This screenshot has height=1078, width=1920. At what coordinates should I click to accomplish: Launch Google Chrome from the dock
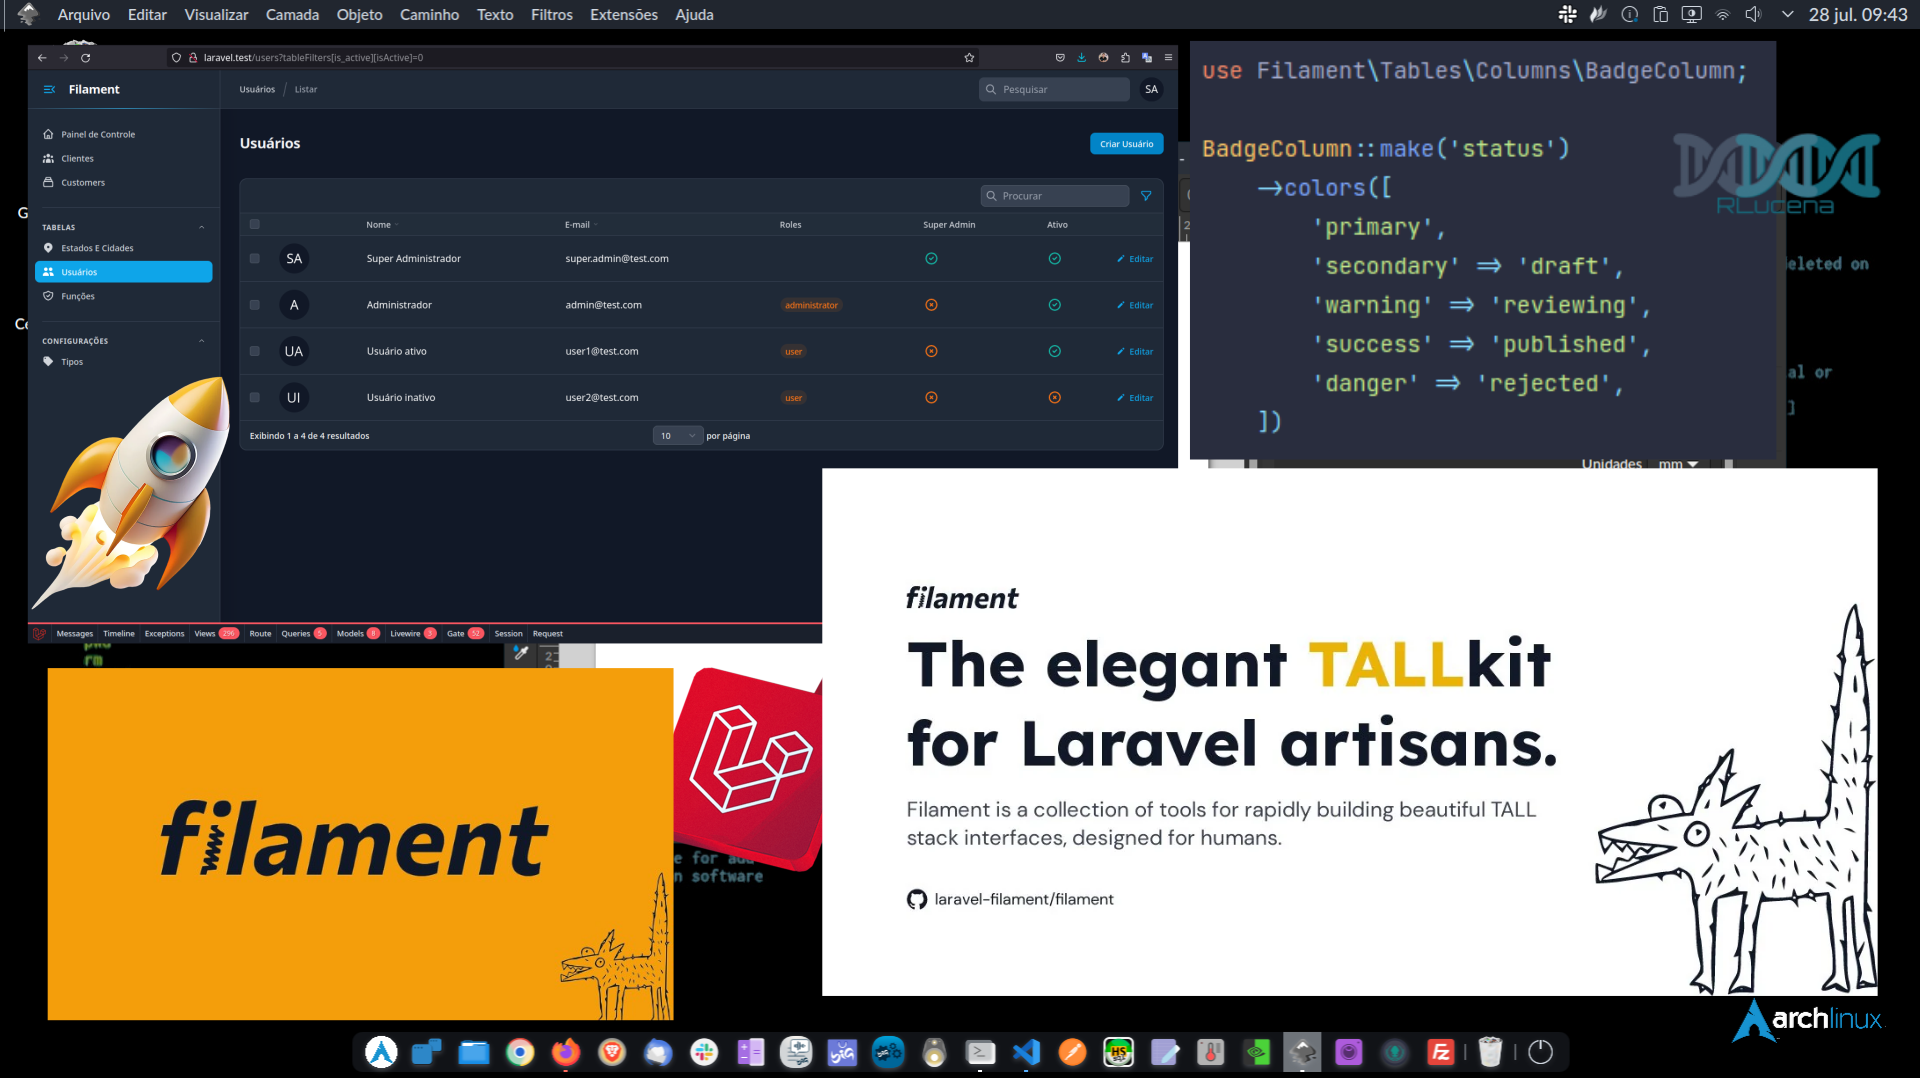(519, 1052)
